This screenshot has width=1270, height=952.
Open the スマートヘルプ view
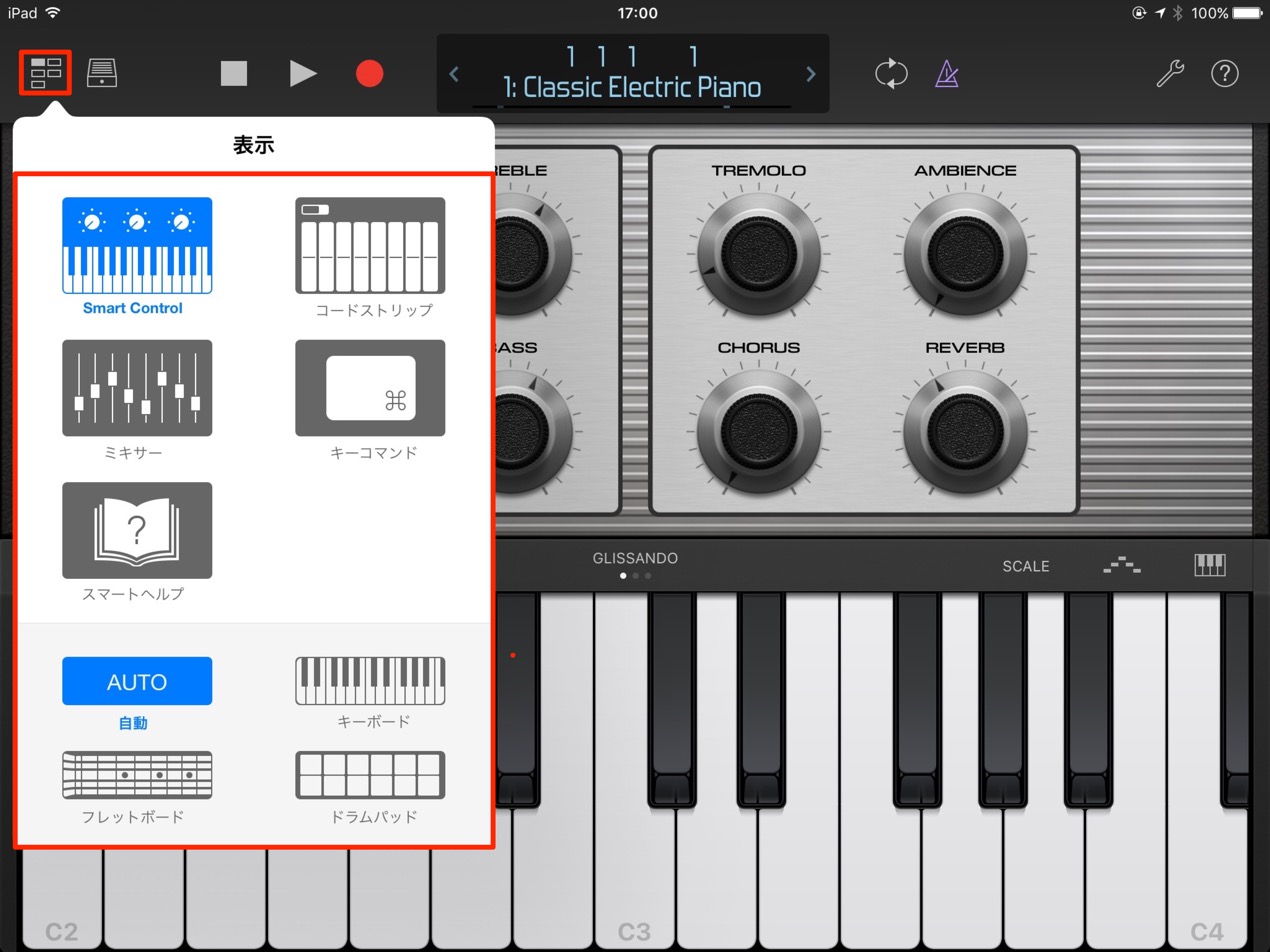click(137, 542)
